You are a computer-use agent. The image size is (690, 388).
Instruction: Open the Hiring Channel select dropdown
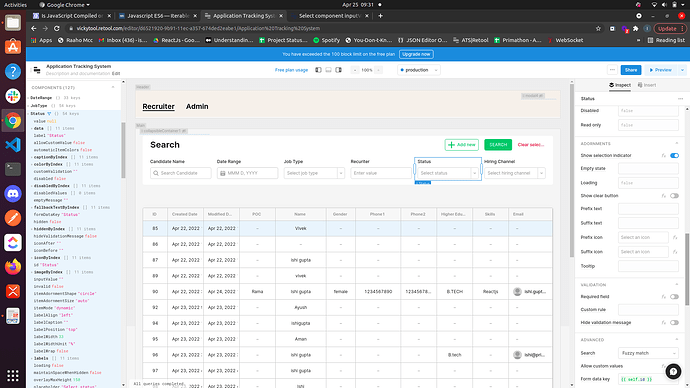pos(515,173)
